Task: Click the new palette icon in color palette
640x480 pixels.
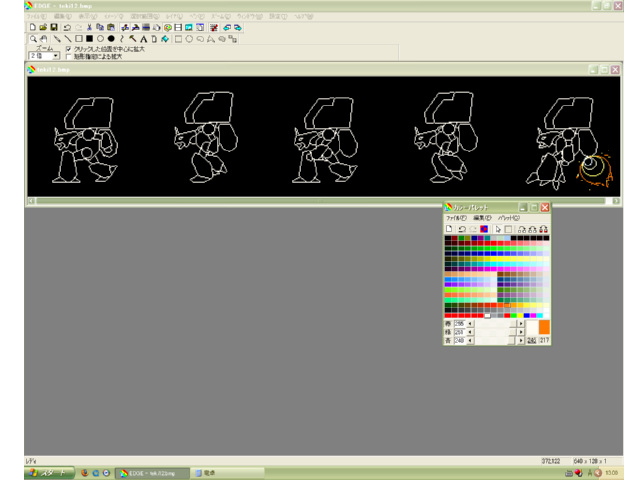Action: (449, 229)
